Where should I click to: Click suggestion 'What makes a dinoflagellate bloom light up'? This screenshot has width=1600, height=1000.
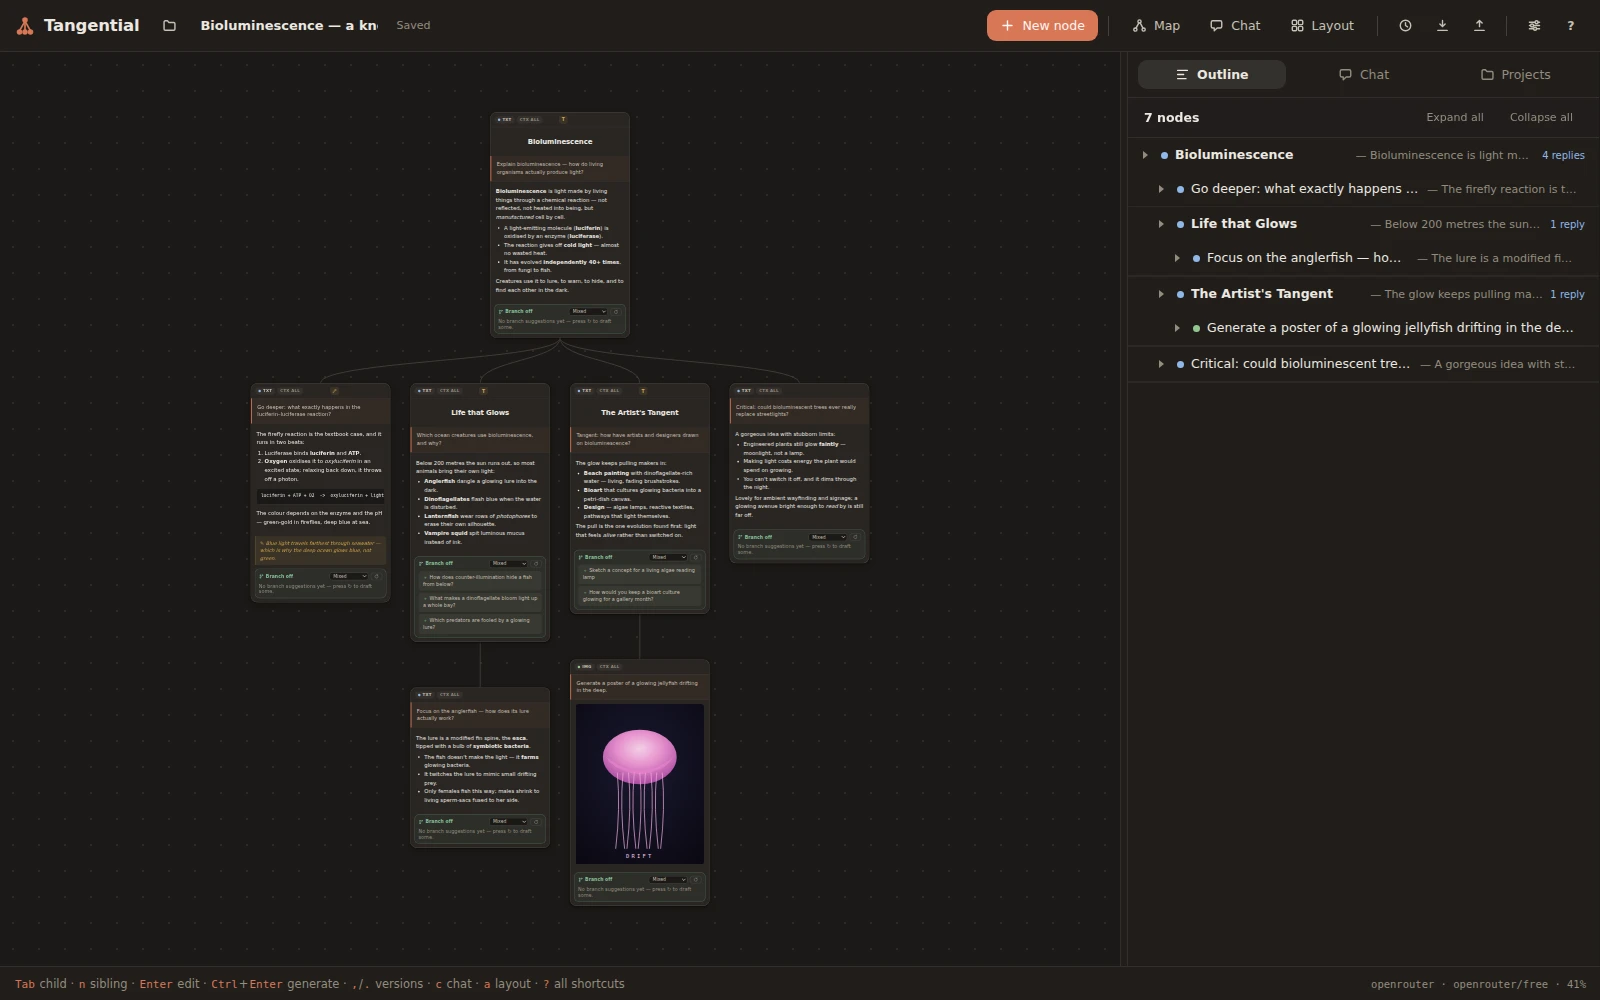(481, 601)
